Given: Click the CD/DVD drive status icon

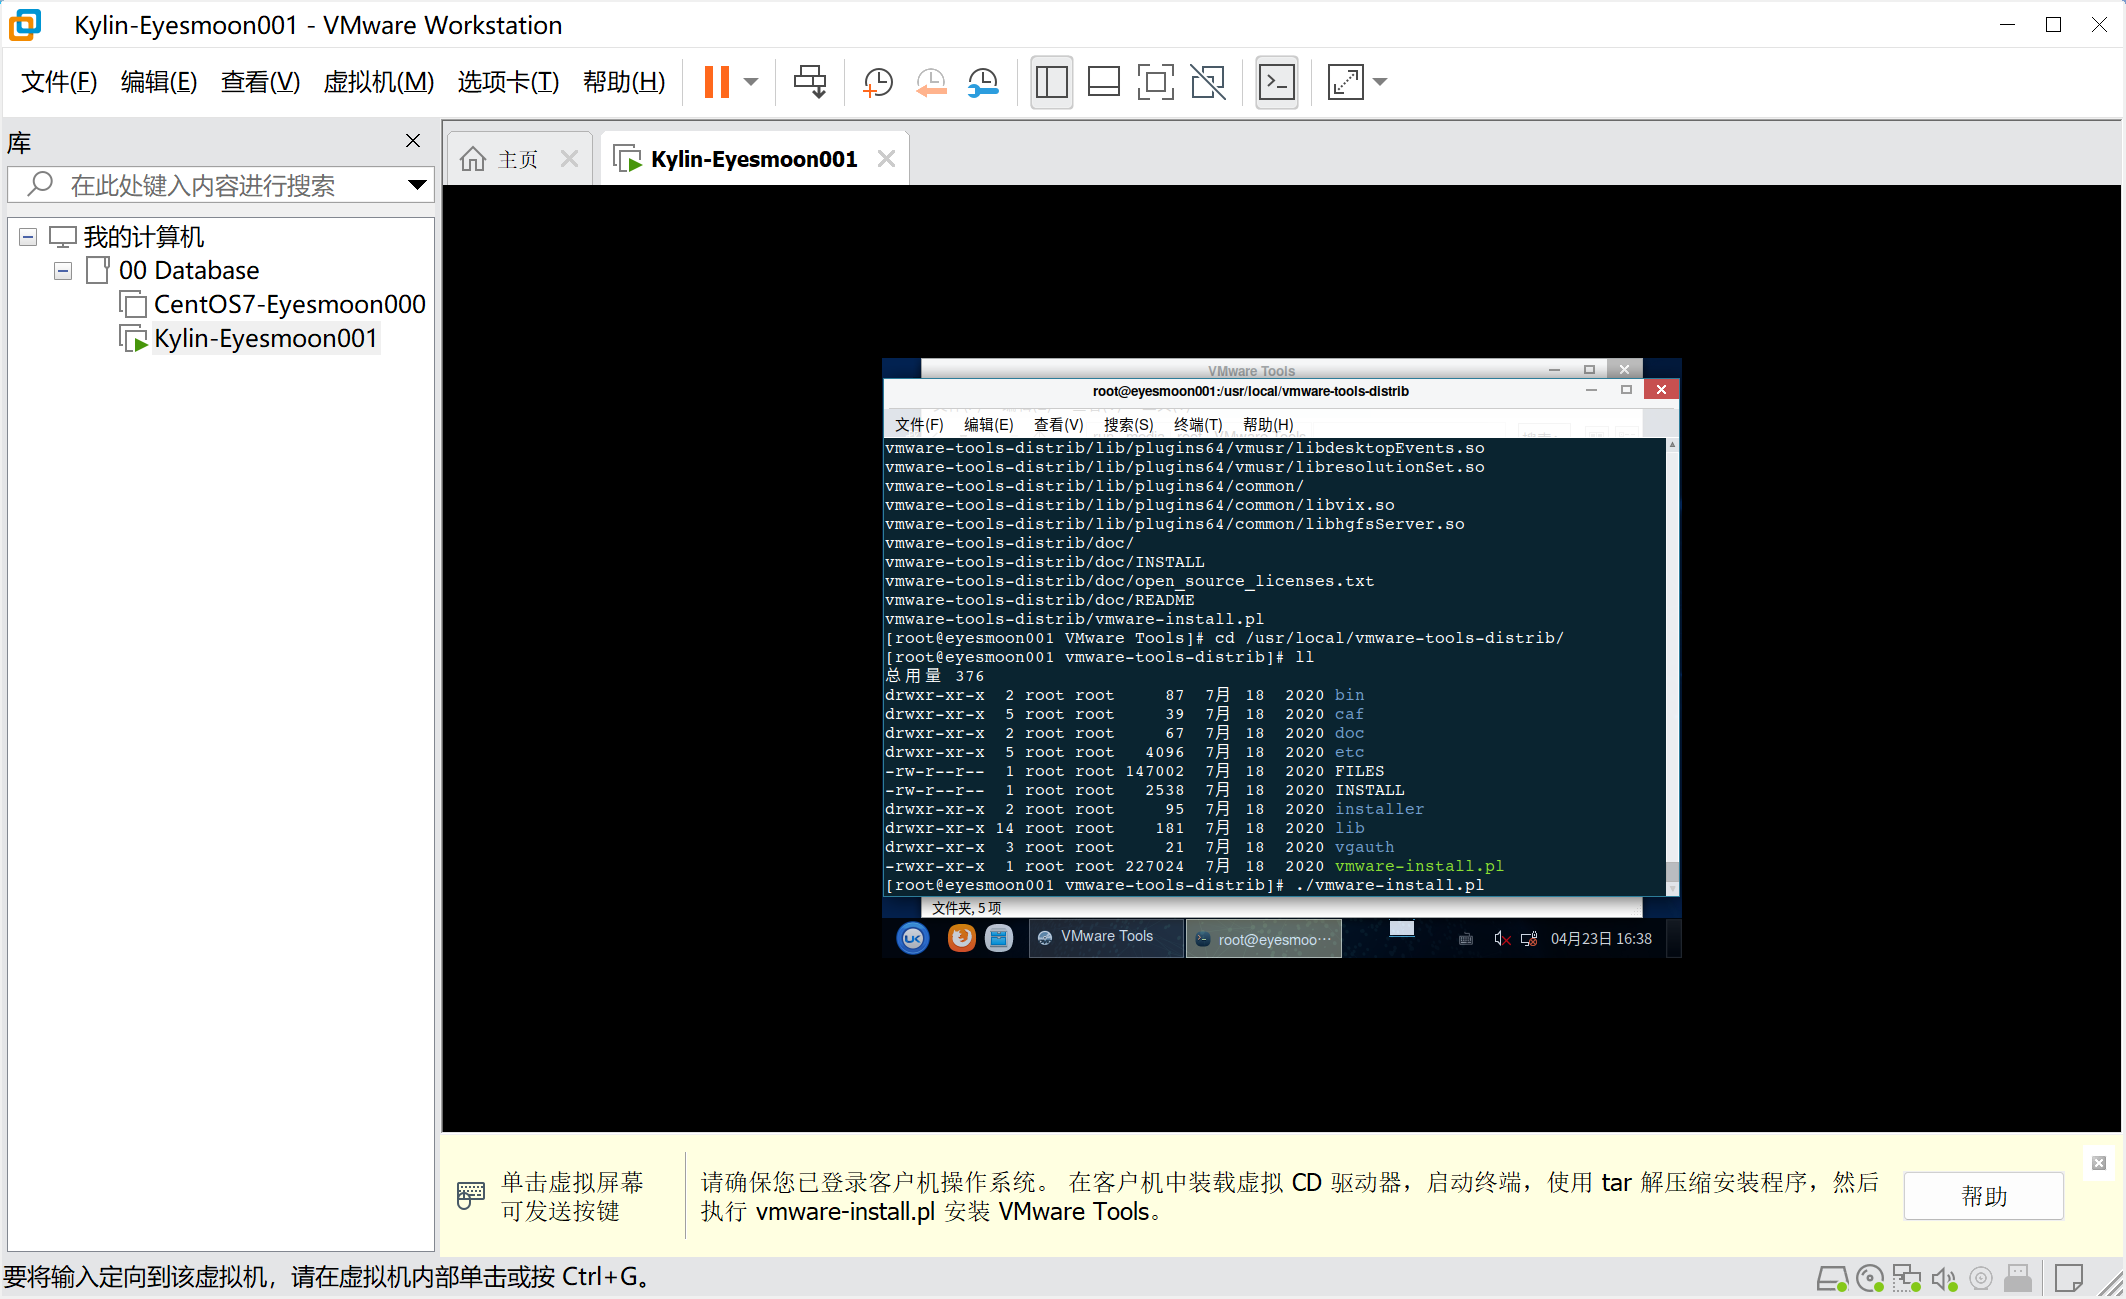Looking at the screenshot, I should tap(1870, 1278).
